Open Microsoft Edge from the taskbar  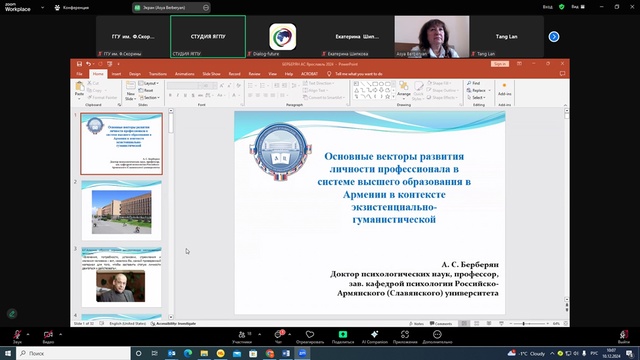coord(188,353)
